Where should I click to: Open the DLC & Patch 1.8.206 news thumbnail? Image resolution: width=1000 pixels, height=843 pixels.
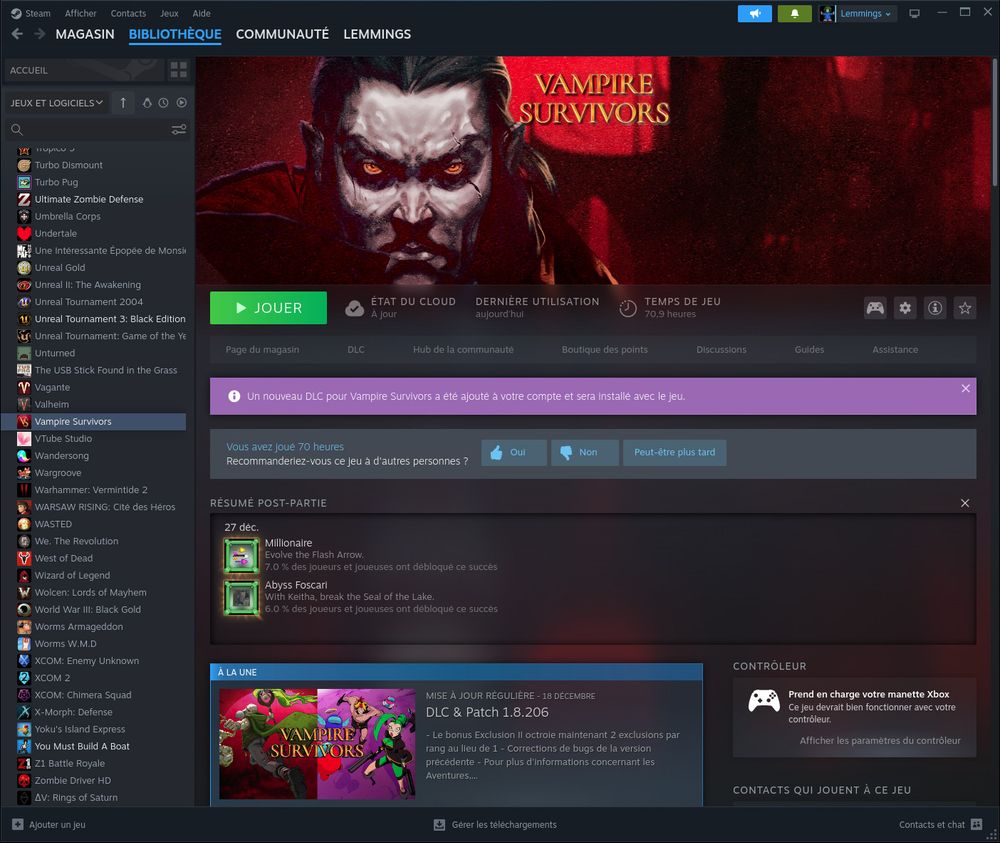pos(317,744)
